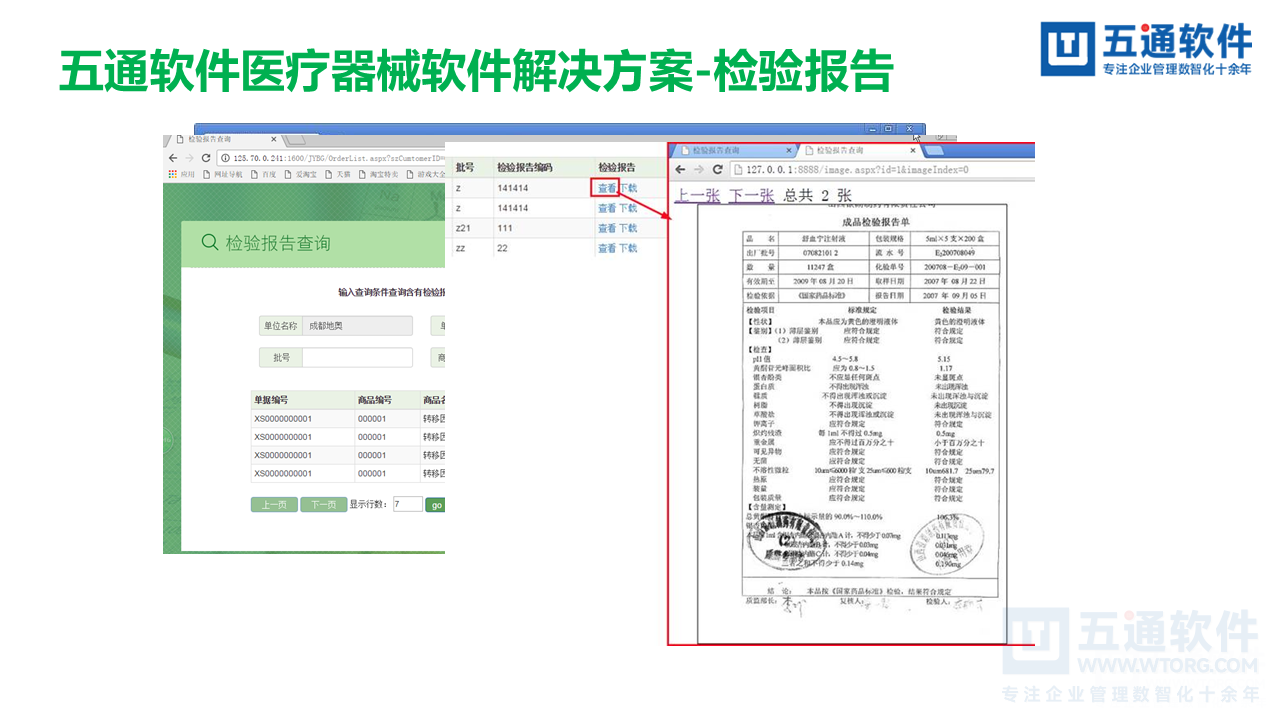Click the page icon in the right address bar
Image resolution: width=1280 pixels, height=720 pixels.
click(739, 169)
